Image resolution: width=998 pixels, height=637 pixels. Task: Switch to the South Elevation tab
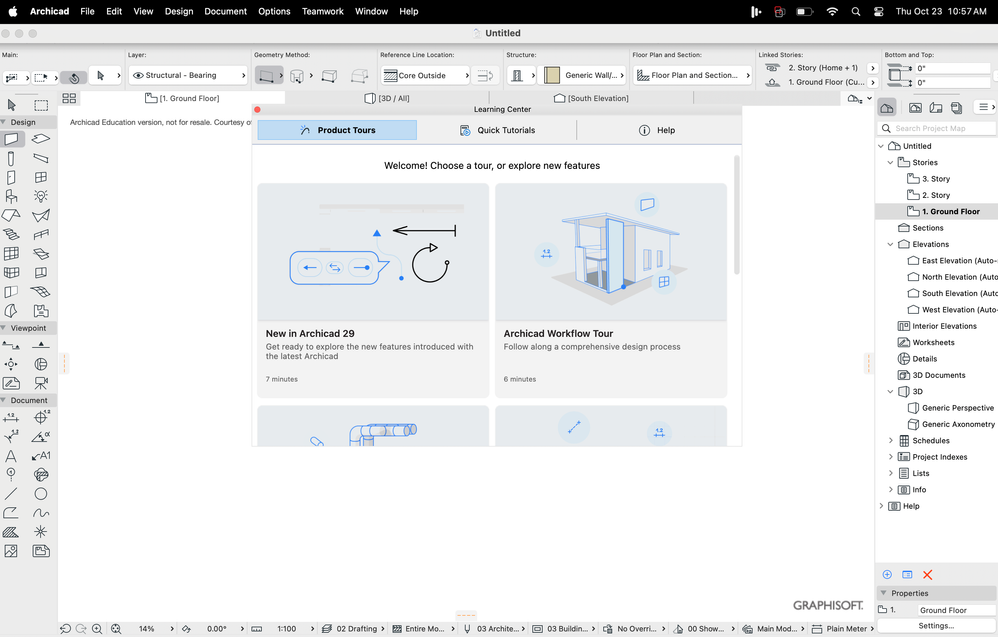tap(591, 99)
